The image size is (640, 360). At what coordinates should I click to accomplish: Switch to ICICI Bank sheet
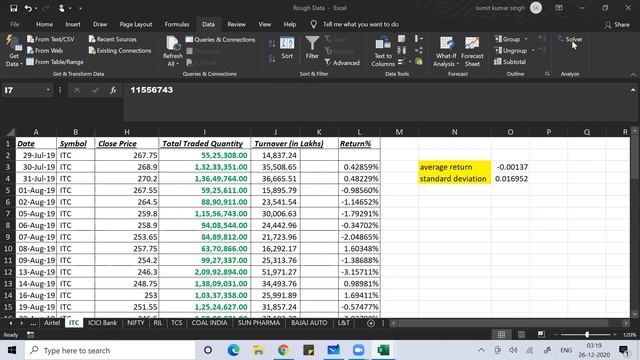[x=102, y=323]
